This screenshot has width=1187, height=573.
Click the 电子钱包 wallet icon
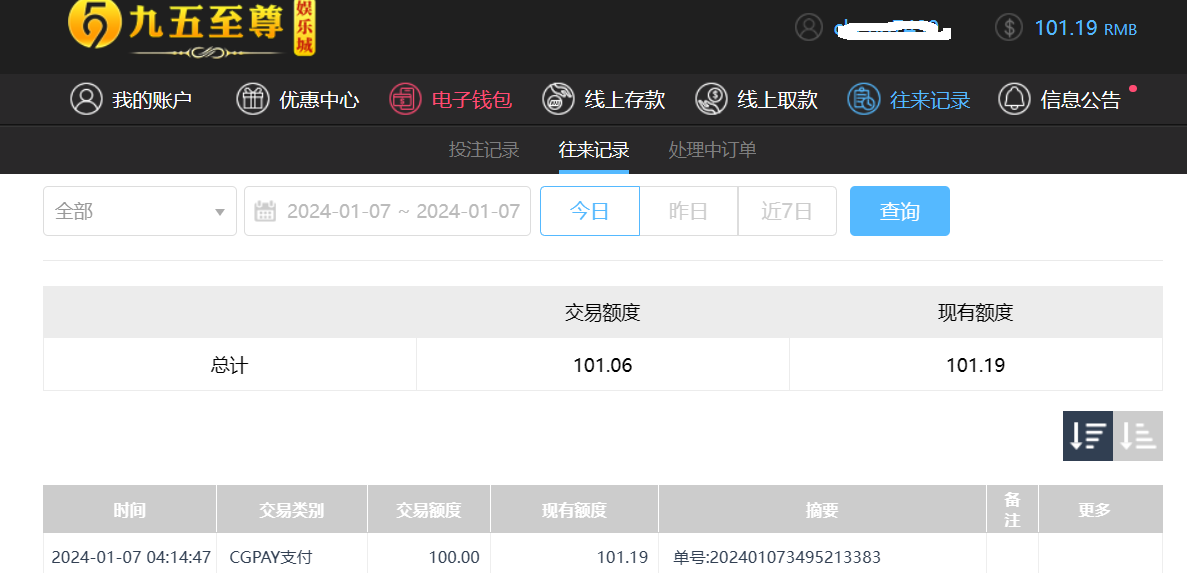(406, 99)
